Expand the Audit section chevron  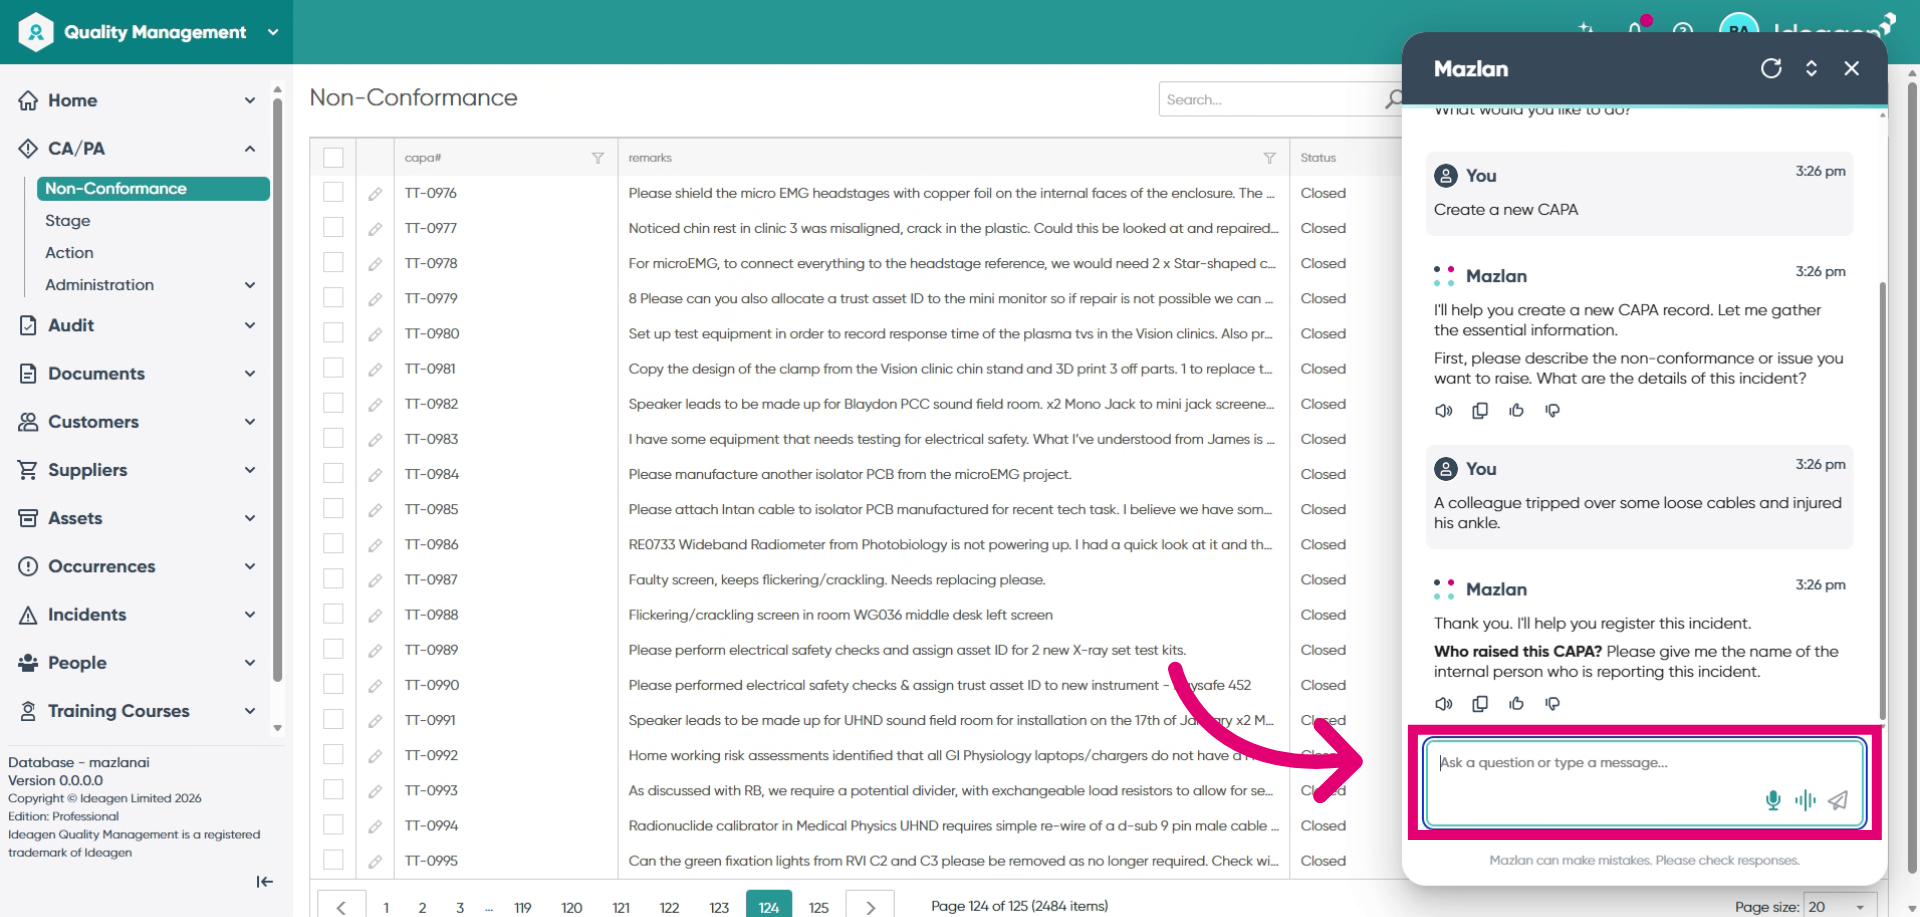tap(250, 325)
